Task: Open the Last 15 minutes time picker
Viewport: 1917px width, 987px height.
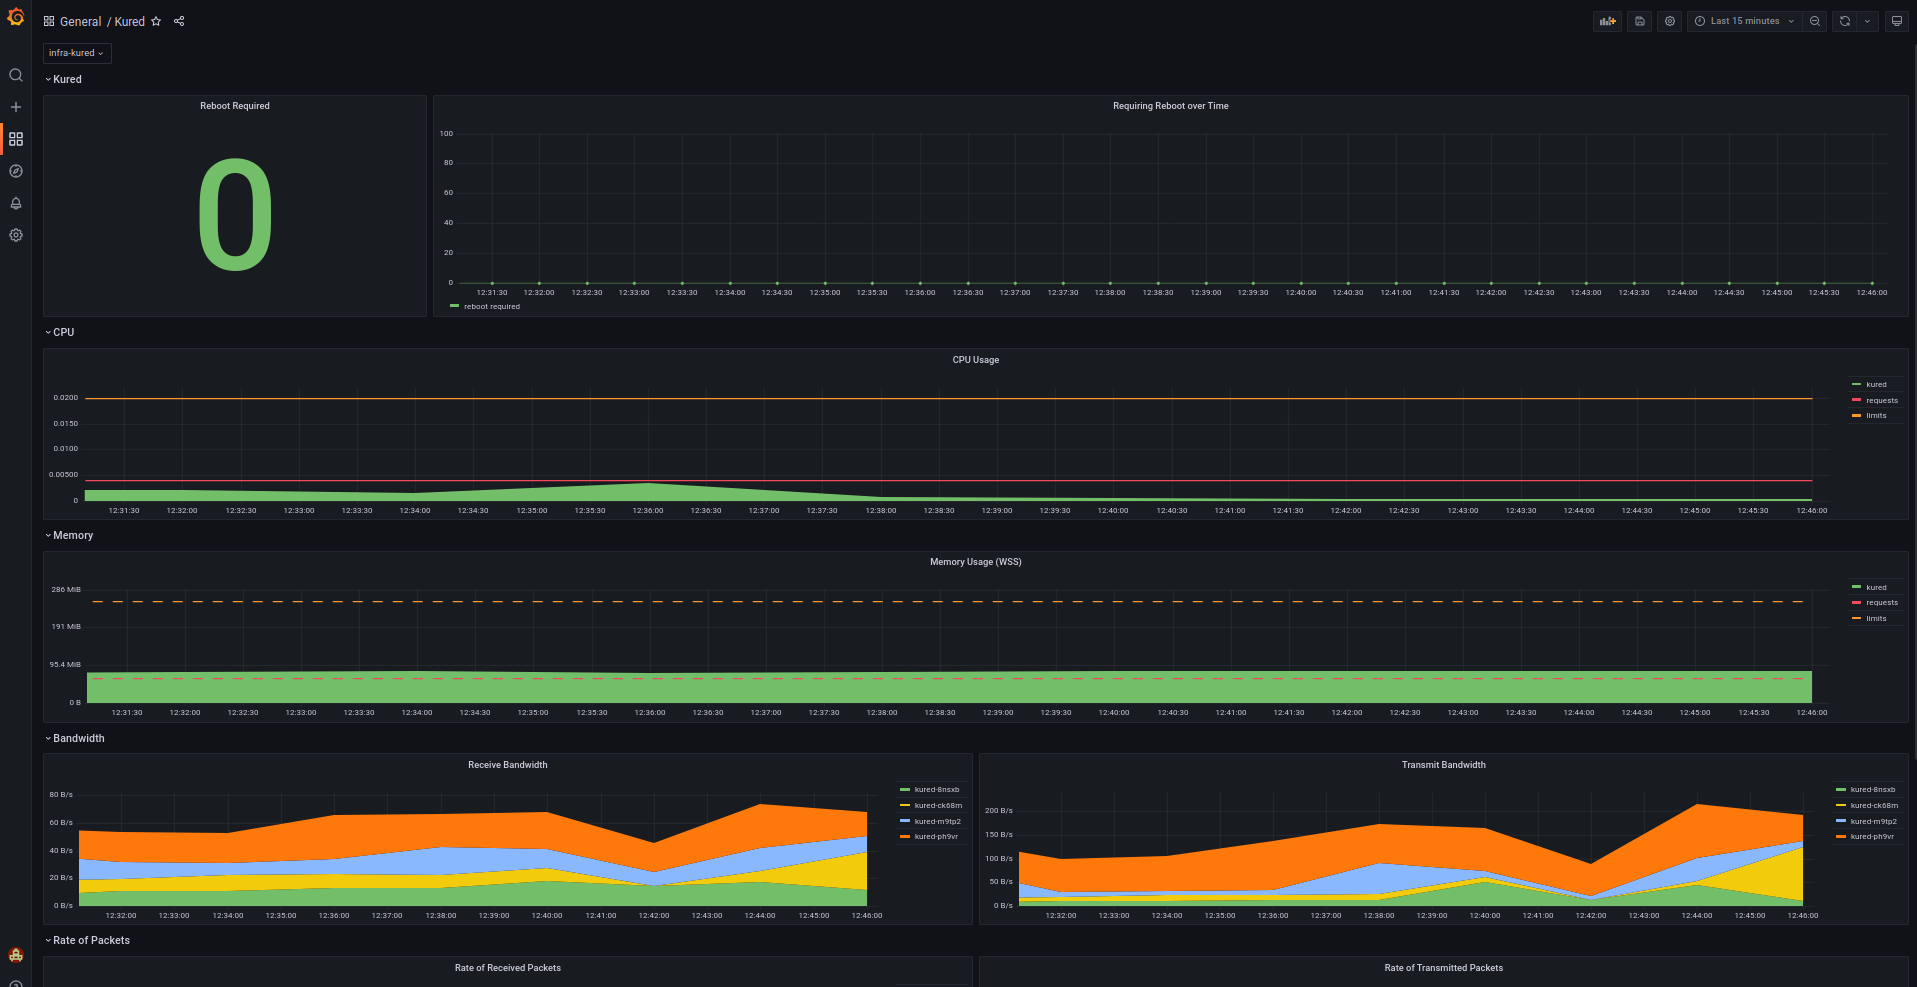Action: pyautogui.click(x=1745, y=21)
